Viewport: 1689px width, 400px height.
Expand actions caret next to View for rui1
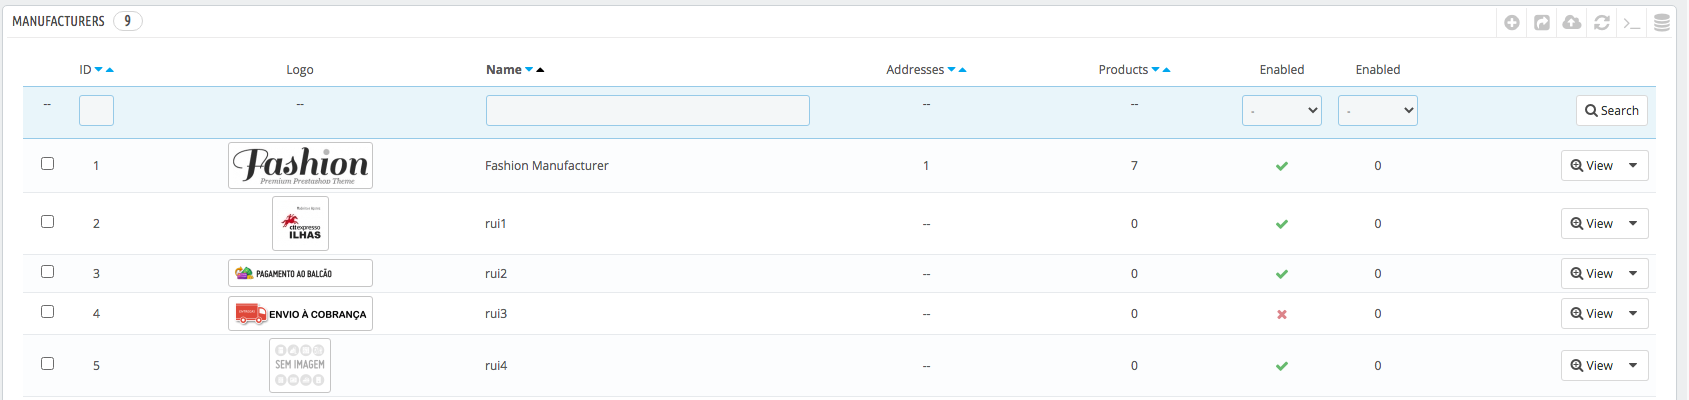(x=1633, y=224)
